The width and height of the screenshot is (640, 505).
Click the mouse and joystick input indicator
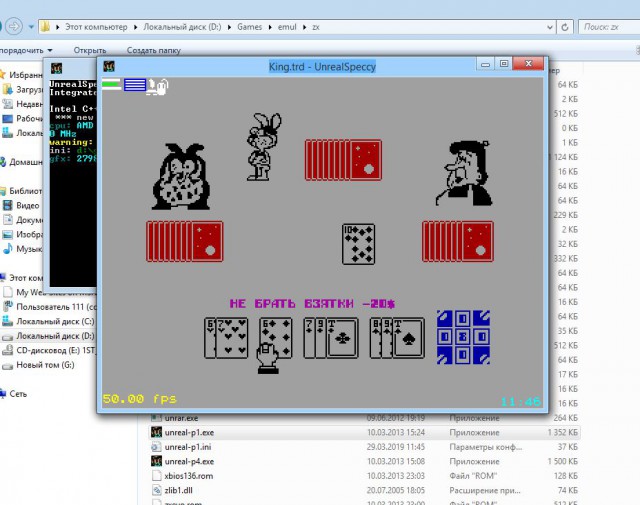(x=158, y=86)
